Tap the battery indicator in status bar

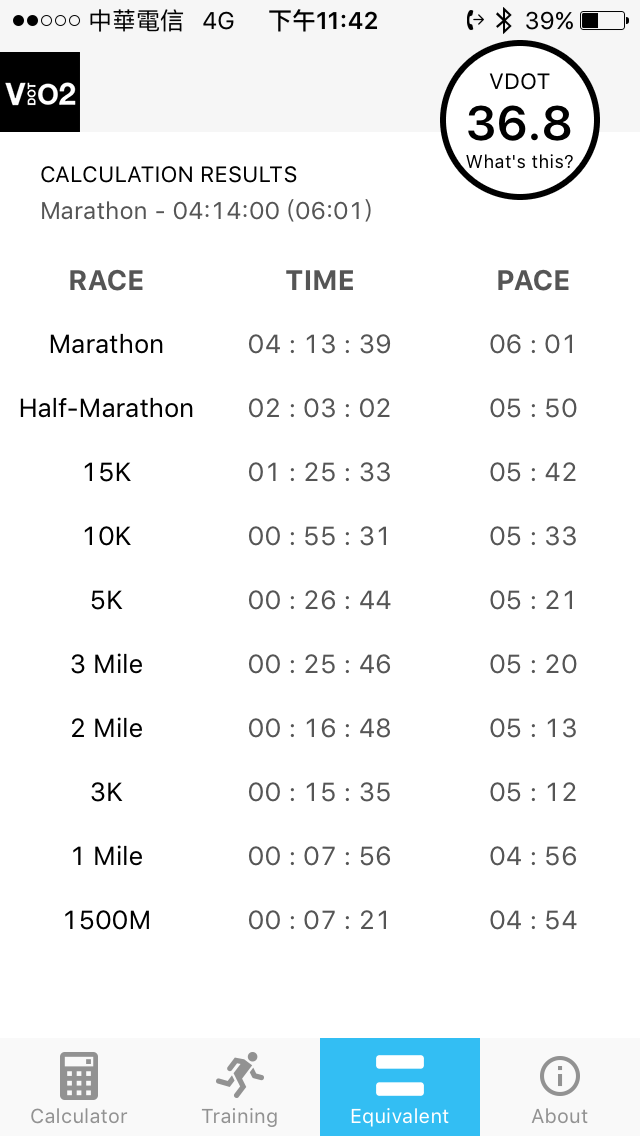604,21
